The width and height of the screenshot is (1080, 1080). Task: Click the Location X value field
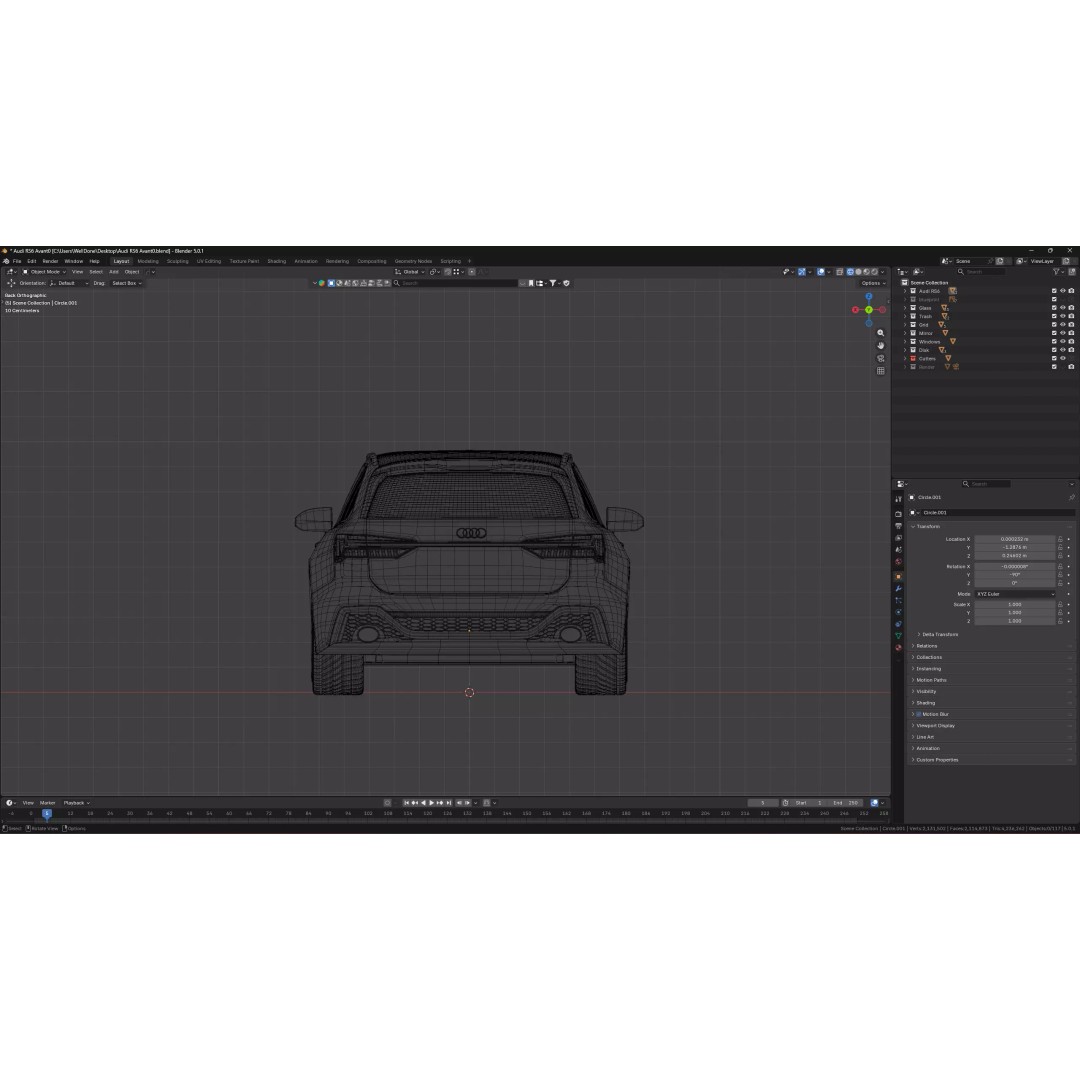(1015, 539)
